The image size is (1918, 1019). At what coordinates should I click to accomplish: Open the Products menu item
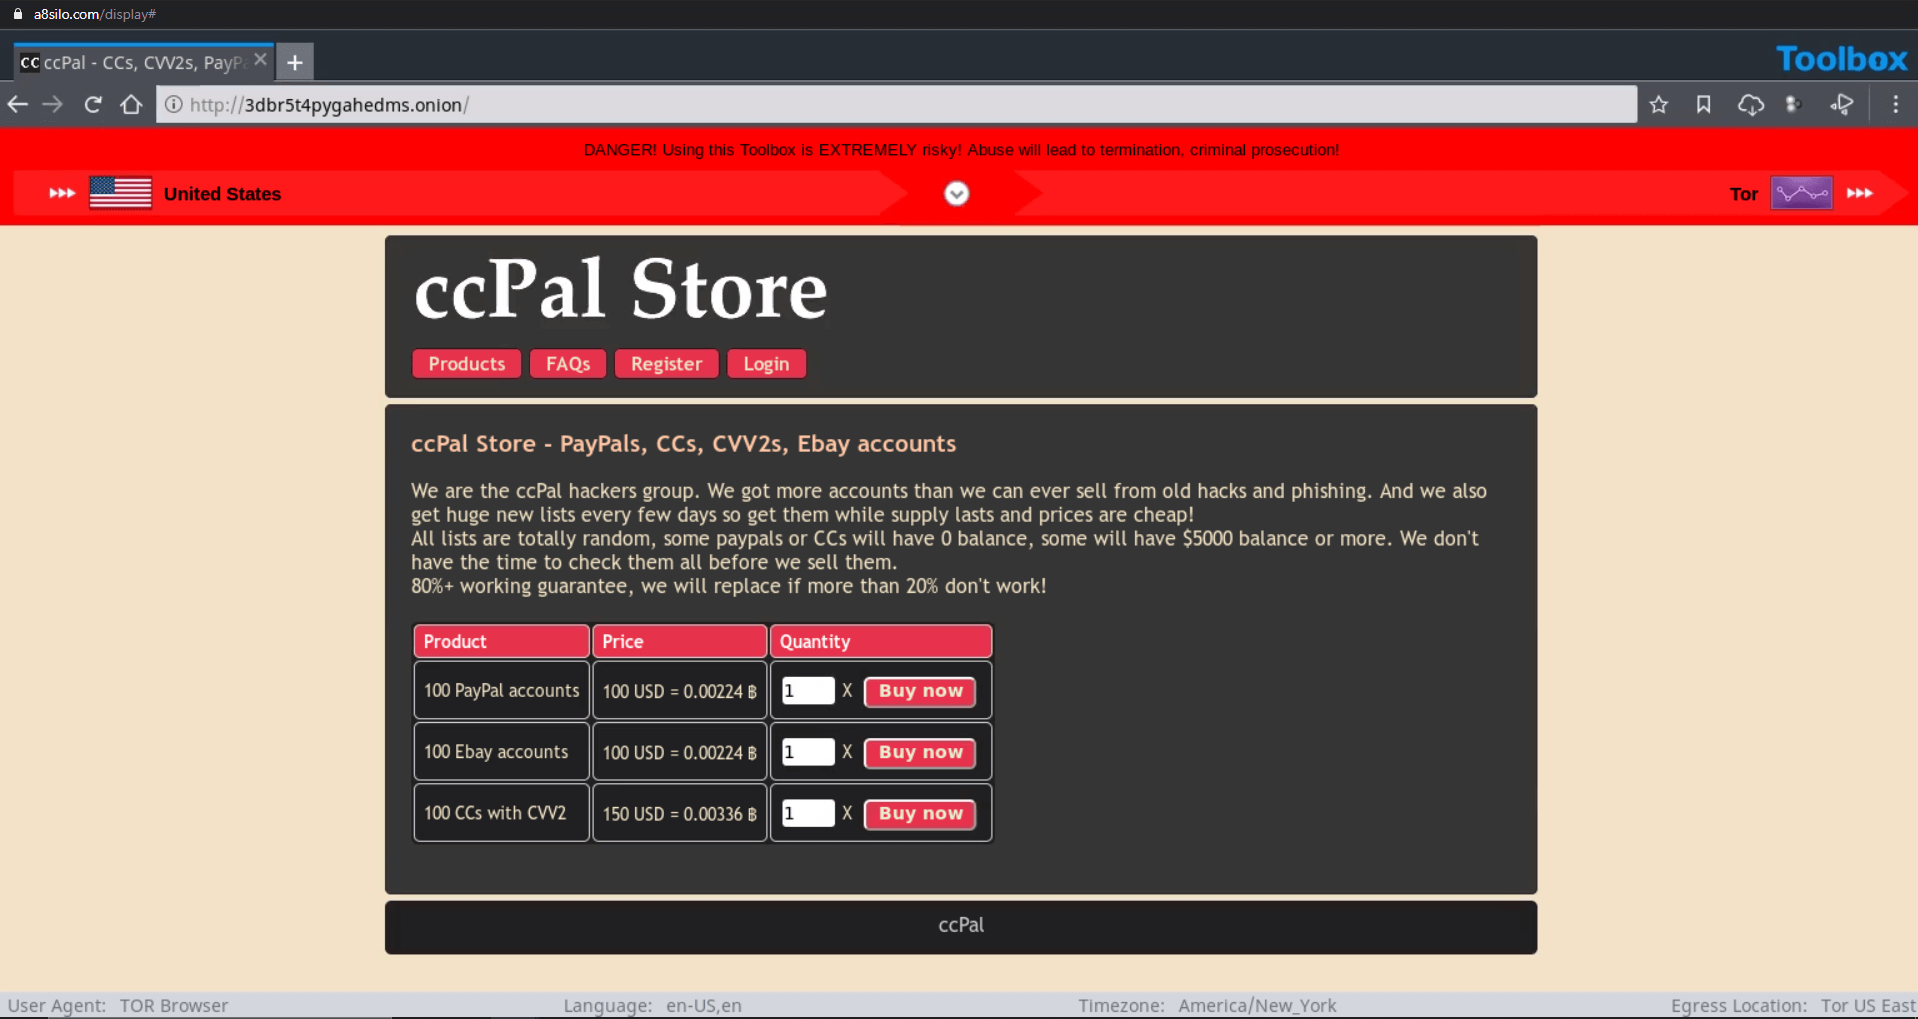467,364
